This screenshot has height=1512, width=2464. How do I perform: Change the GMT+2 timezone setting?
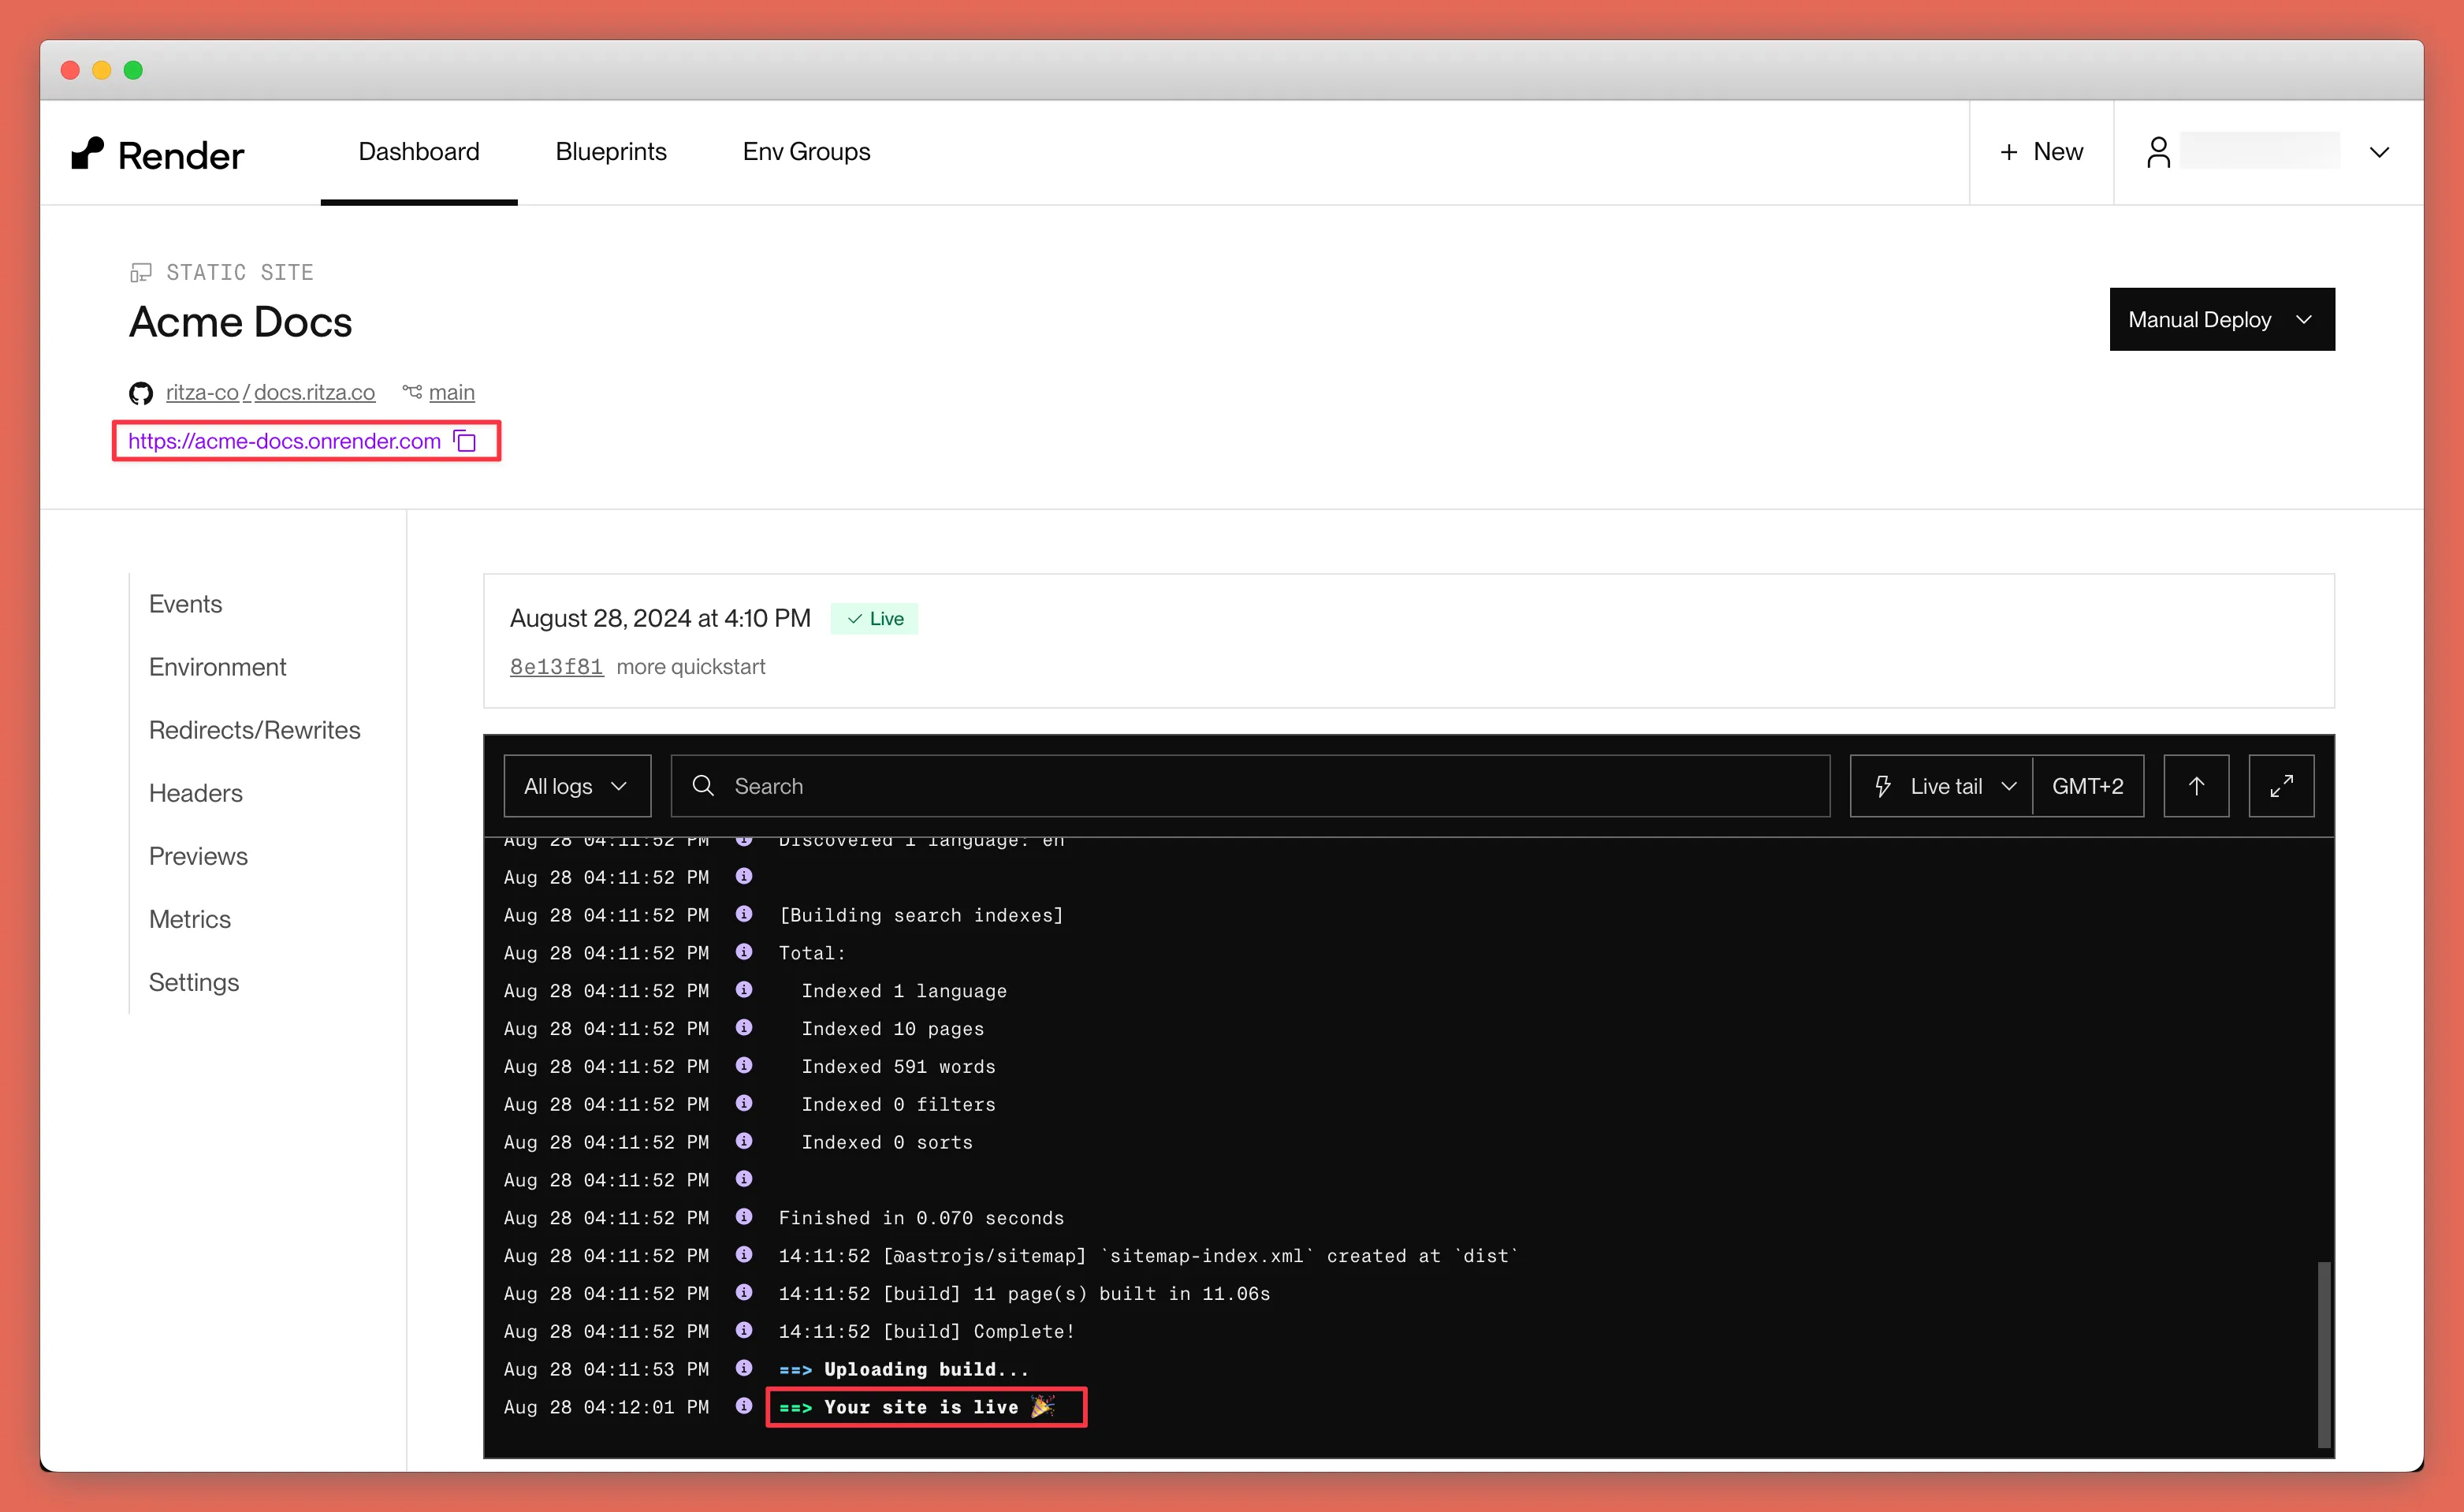[x=2087, y=786]
